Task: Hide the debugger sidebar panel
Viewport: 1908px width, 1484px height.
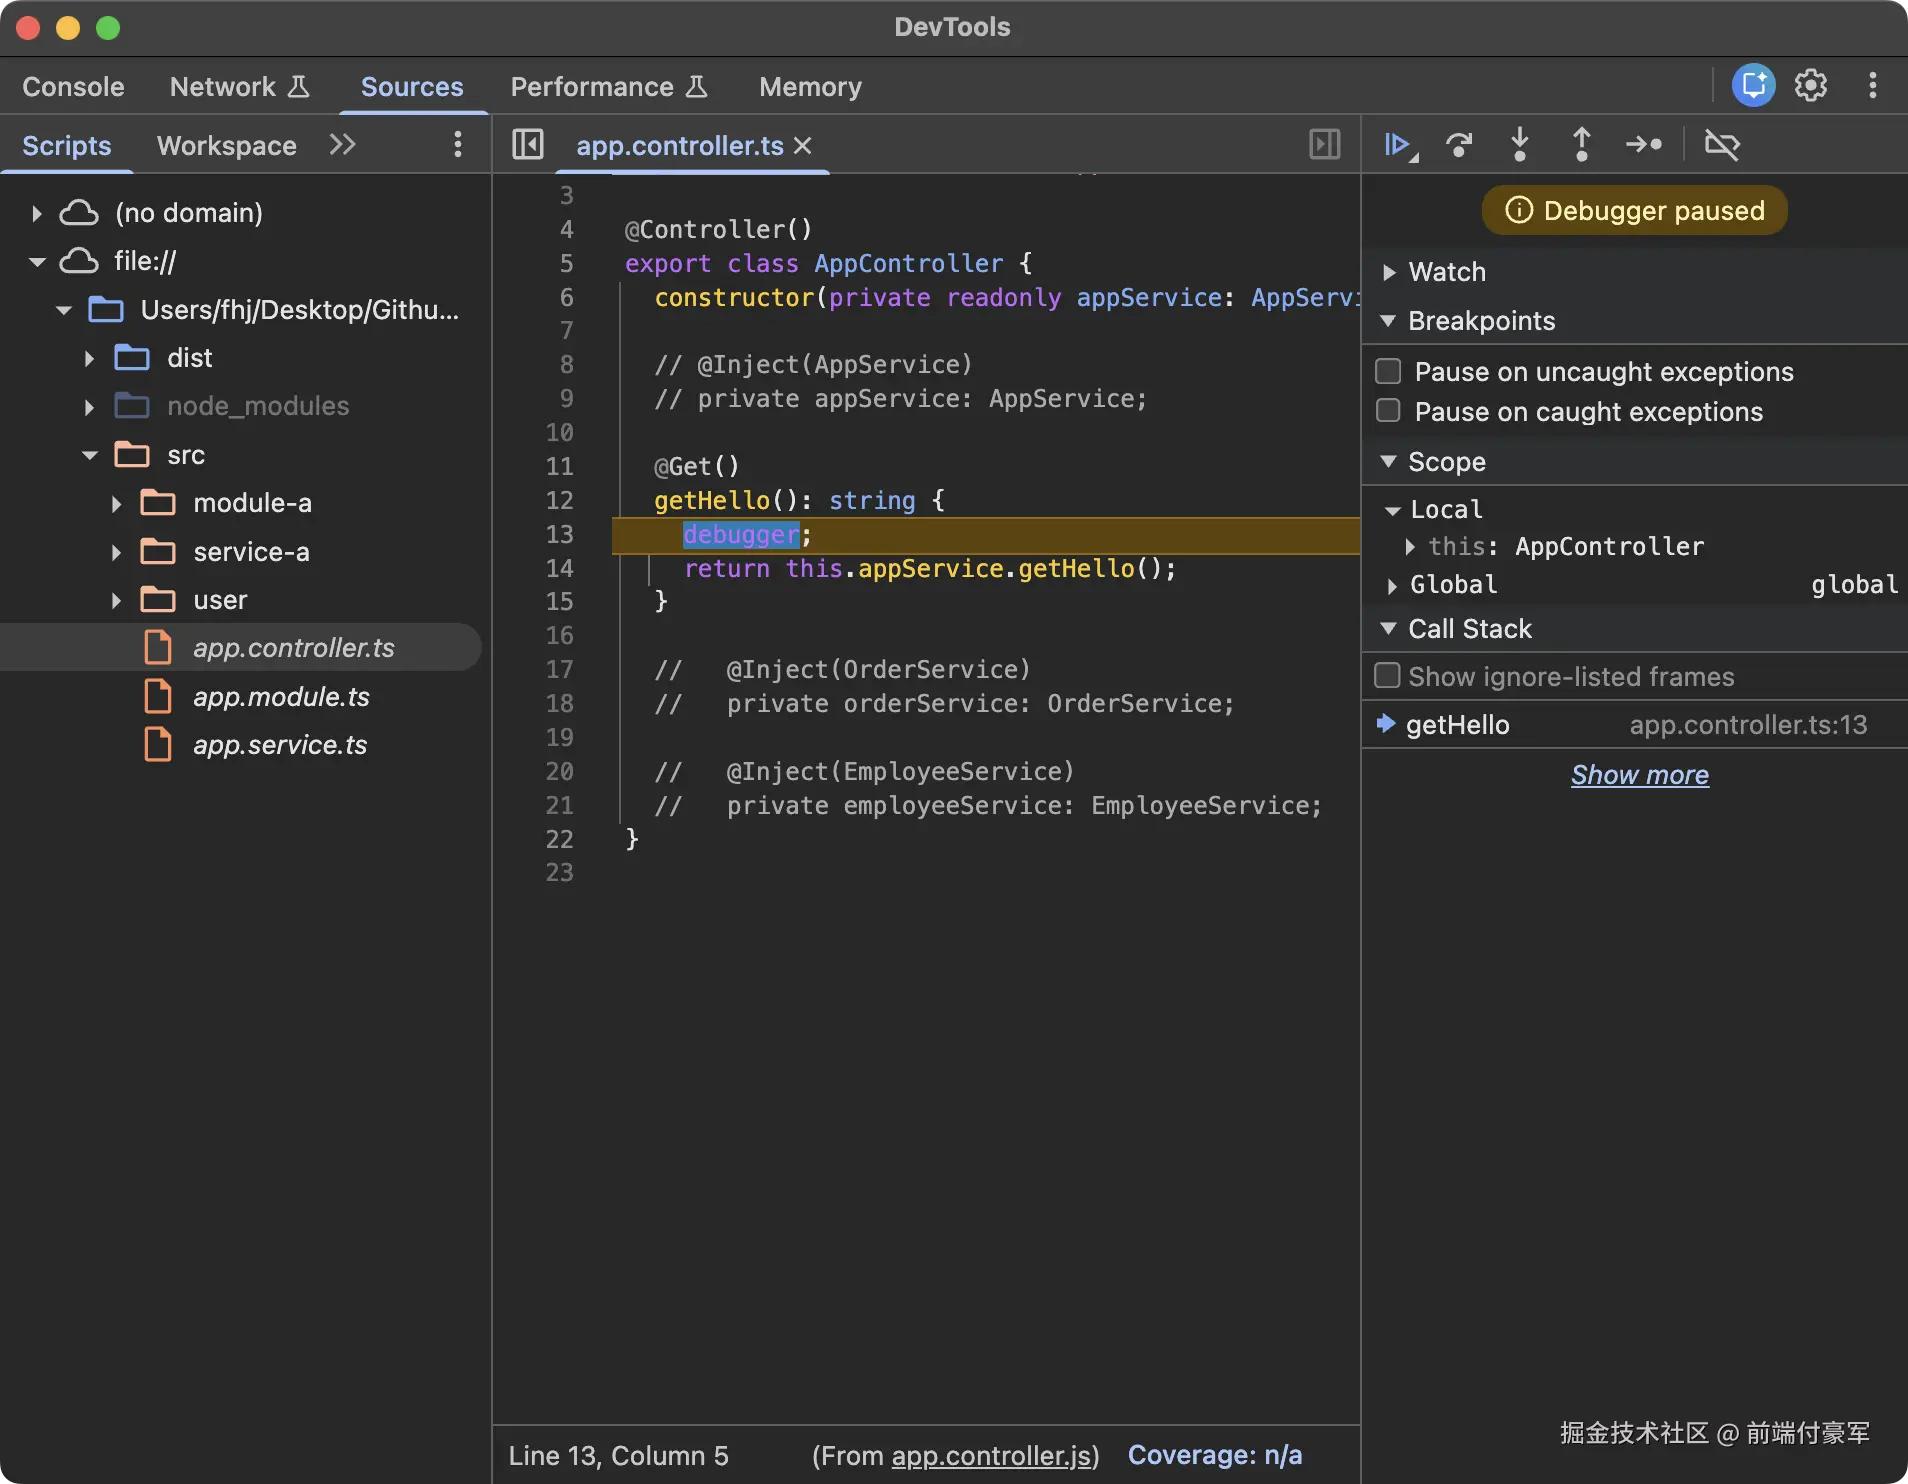Action: (1324, 145)
